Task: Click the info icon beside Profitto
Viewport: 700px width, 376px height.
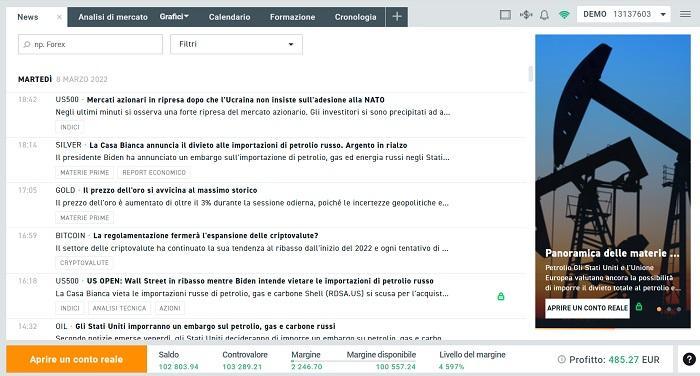Action: 562,359
